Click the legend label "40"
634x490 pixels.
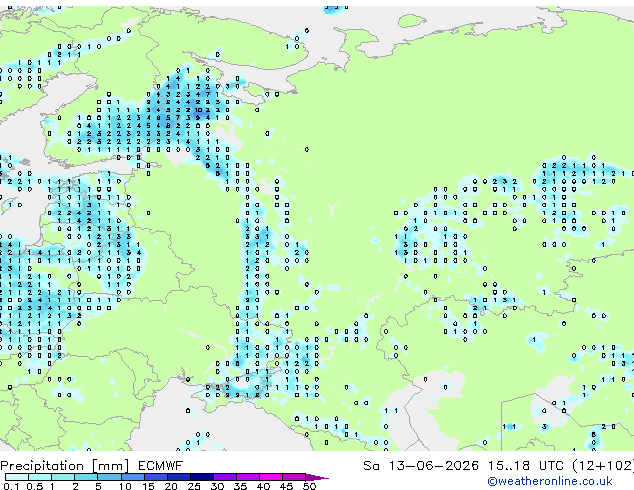click(x=263, y=486)
